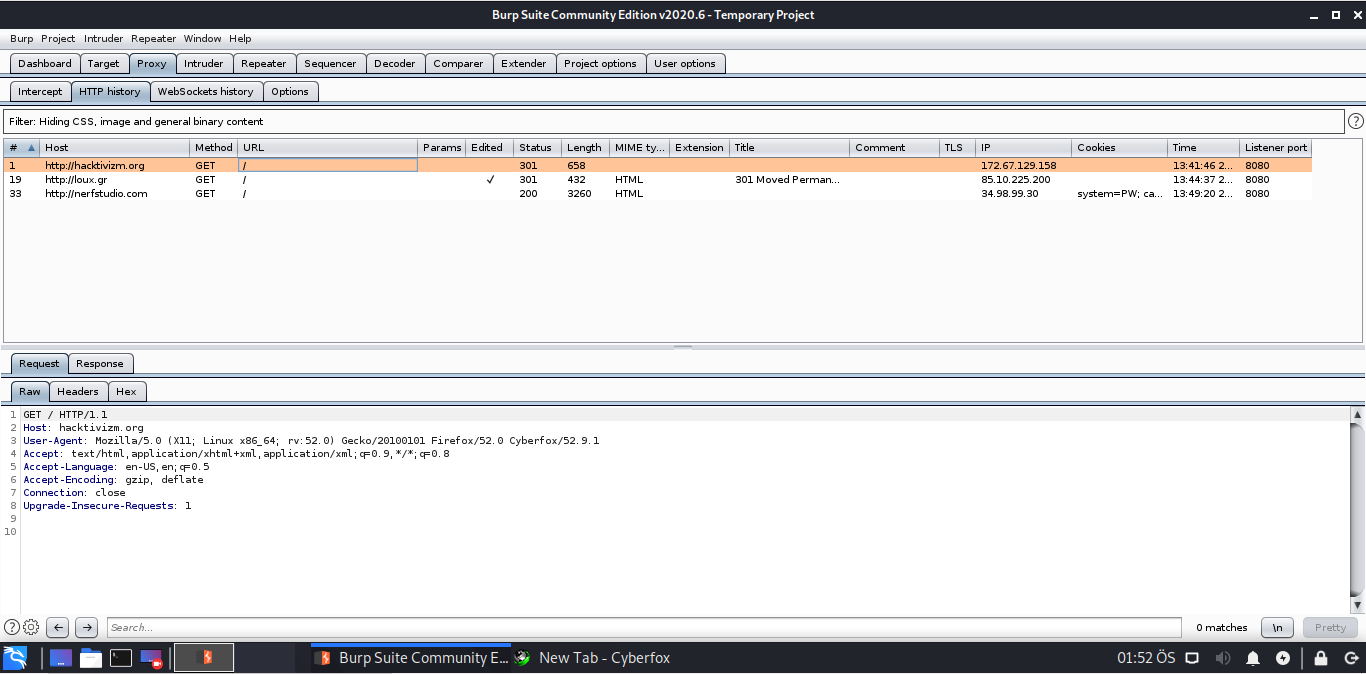Show desktop icon in taskbar
The height and width of the screenshot is (674, 1366).
click(60, 657)
